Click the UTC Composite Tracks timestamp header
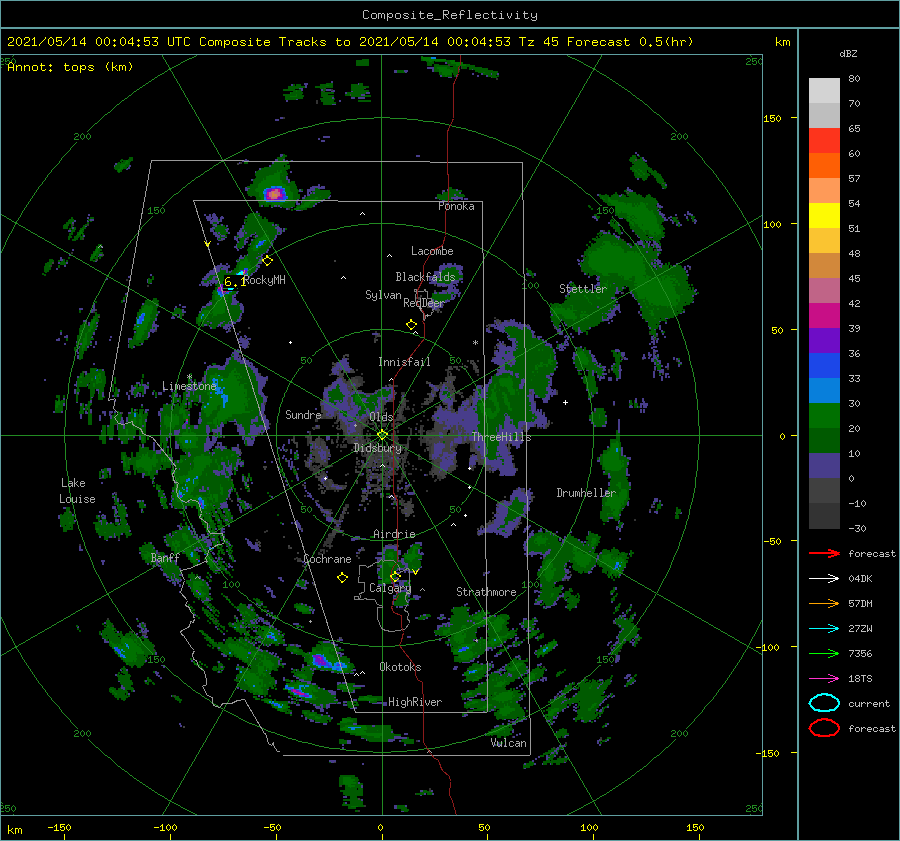This screenshot has width=900, height=841. pyautogui.click(x=350, y=42)
